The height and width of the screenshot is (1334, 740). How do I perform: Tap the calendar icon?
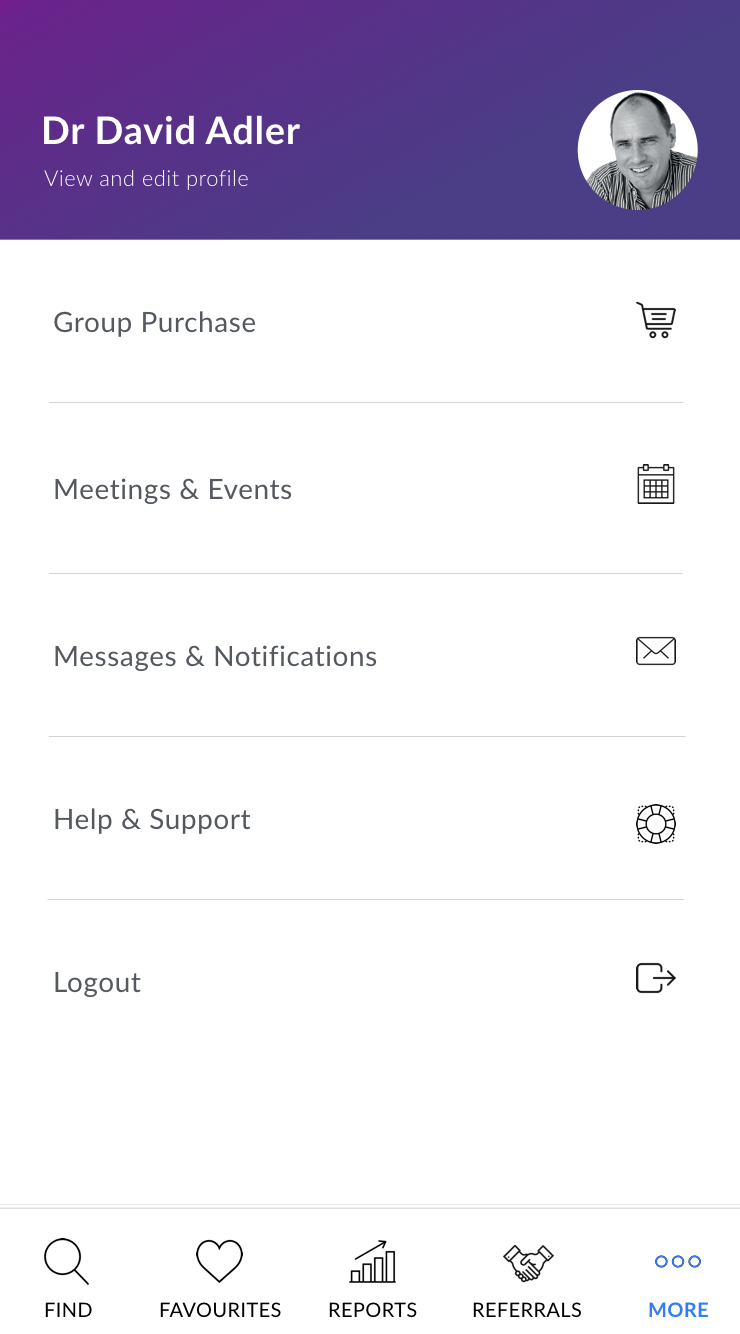[x=656, y=484]
